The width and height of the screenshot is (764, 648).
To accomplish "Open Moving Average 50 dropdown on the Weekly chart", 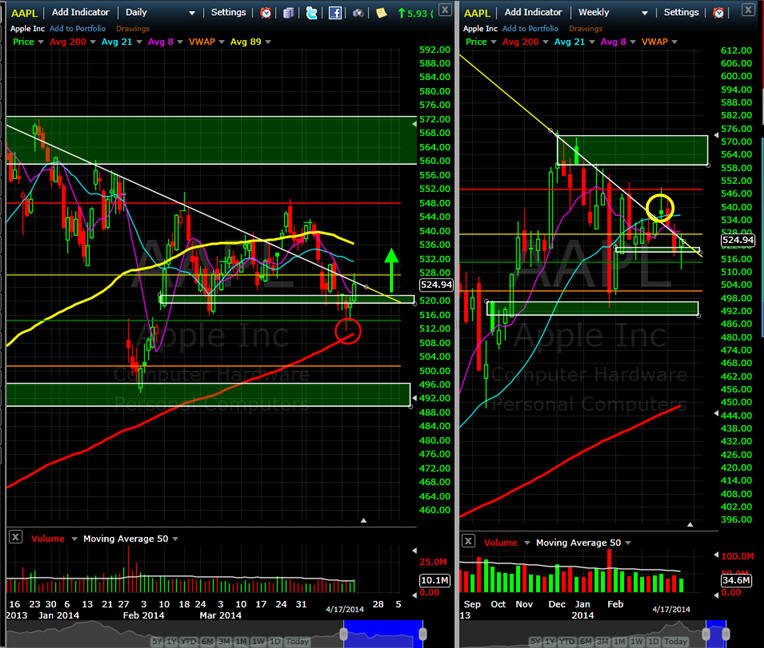I will (x=628, y=543).
